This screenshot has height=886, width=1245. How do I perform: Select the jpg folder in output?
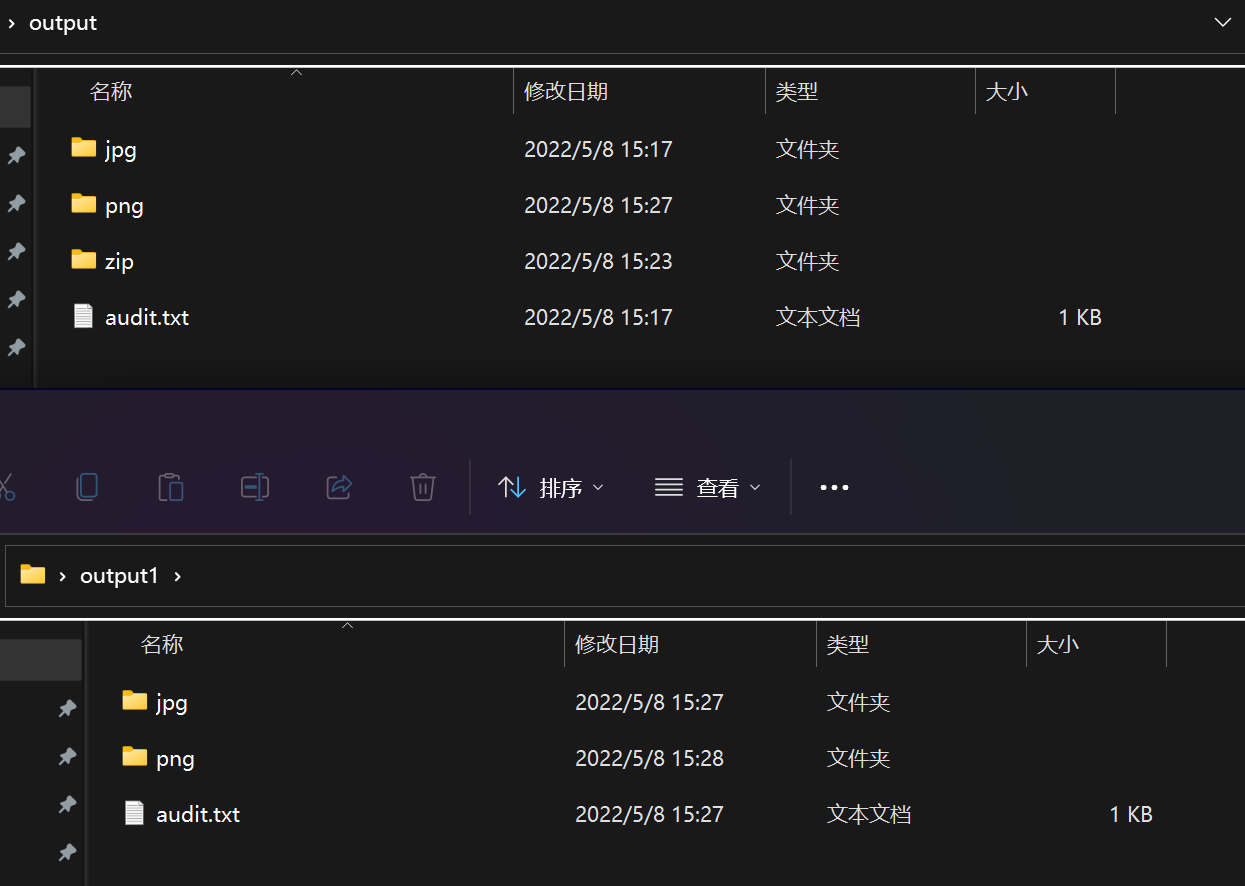pos(120,149)
